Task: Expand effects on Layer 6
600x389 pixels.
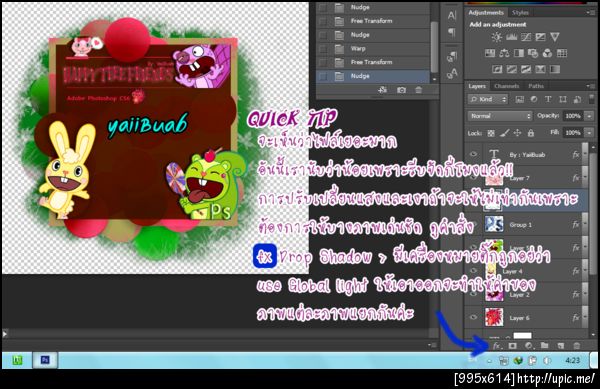Action: pyautogui.click(x=585, y=318)
